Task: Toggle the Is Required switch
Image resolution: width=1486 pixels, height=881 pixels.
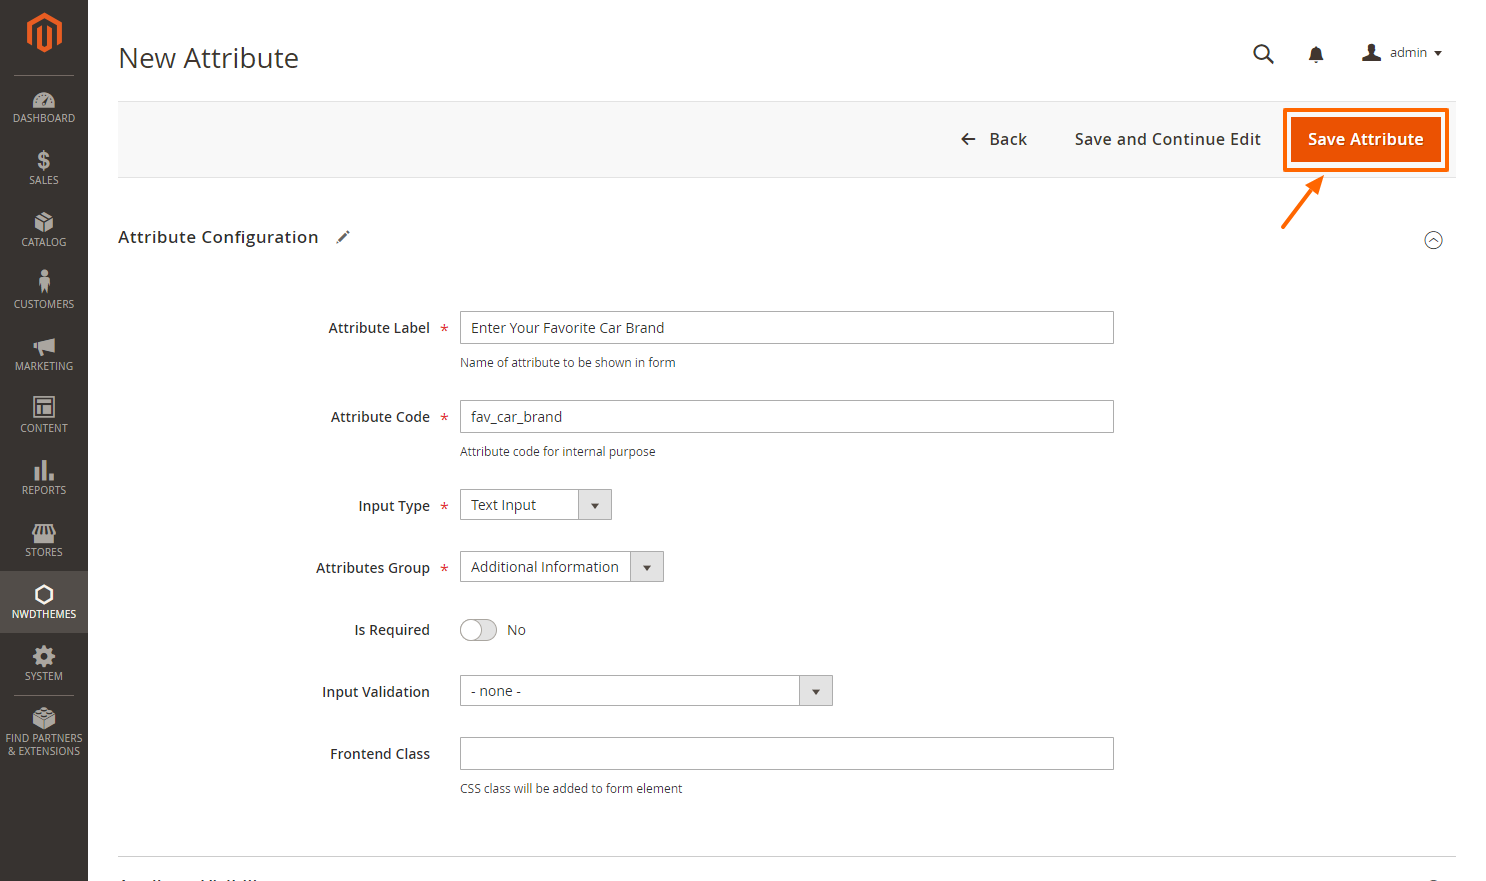Action: [x=478, y=630]
